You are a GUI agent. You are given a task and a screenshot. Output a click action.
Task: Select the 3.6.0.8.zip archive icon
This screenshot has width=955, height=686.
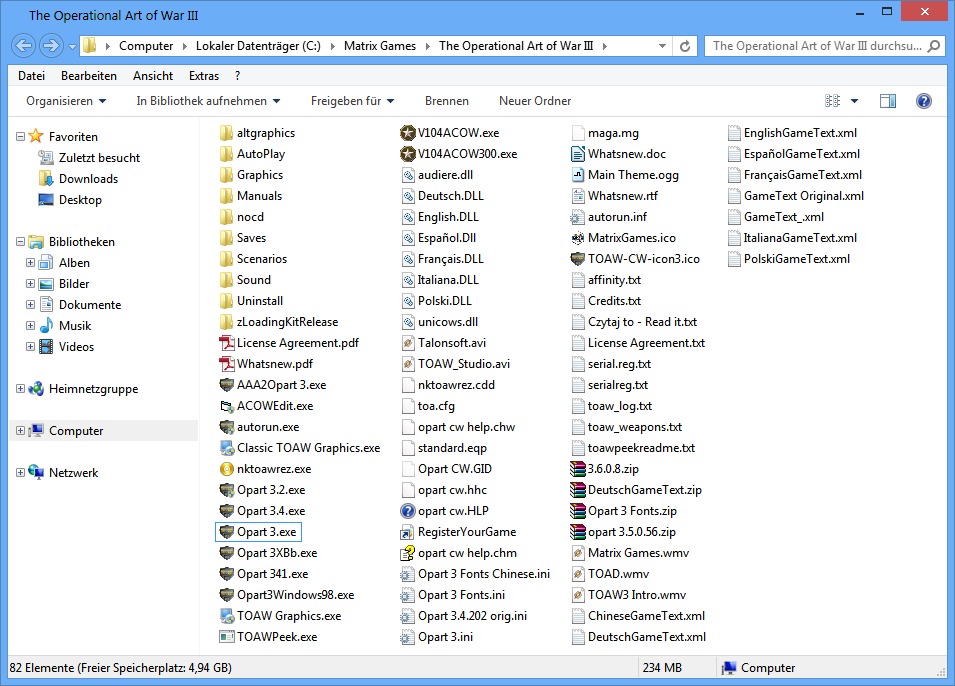577,469
